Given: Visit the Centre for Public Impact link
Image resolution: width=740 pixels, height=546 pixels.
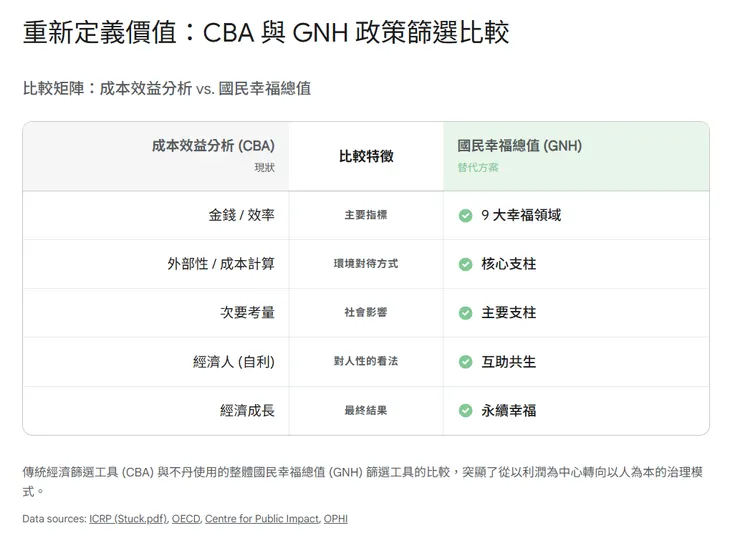Looking at the screenshot, I should 262,519.
